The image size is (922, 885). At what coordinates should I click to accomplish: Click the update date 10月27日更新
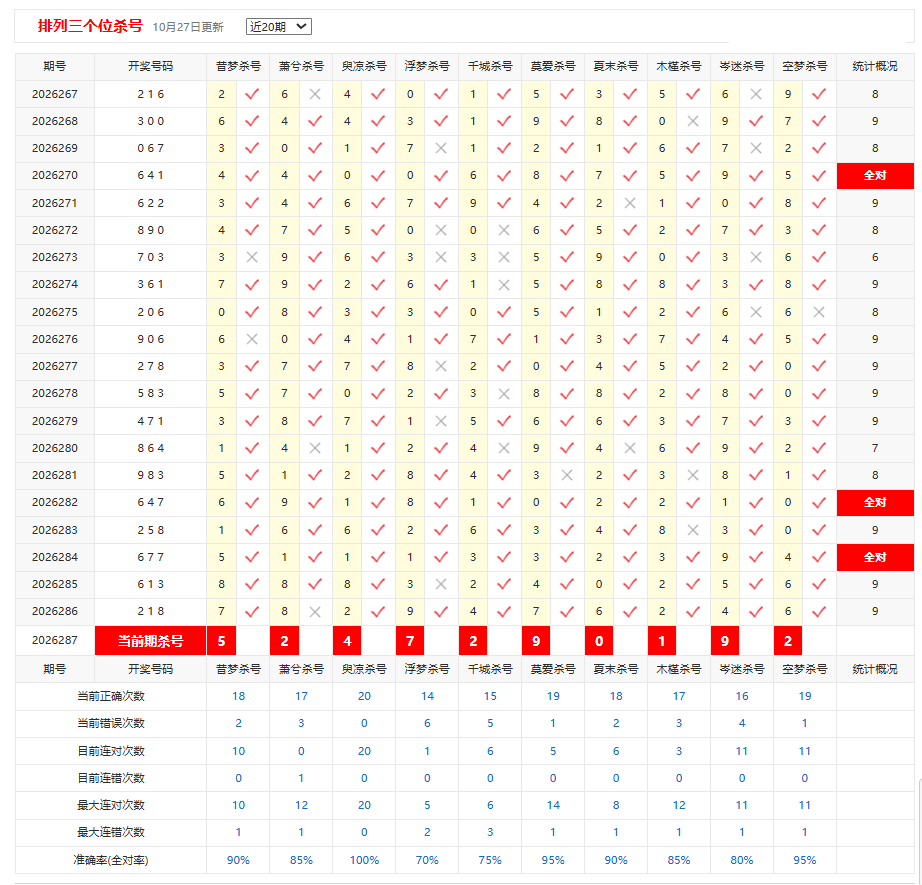(188, 27)
